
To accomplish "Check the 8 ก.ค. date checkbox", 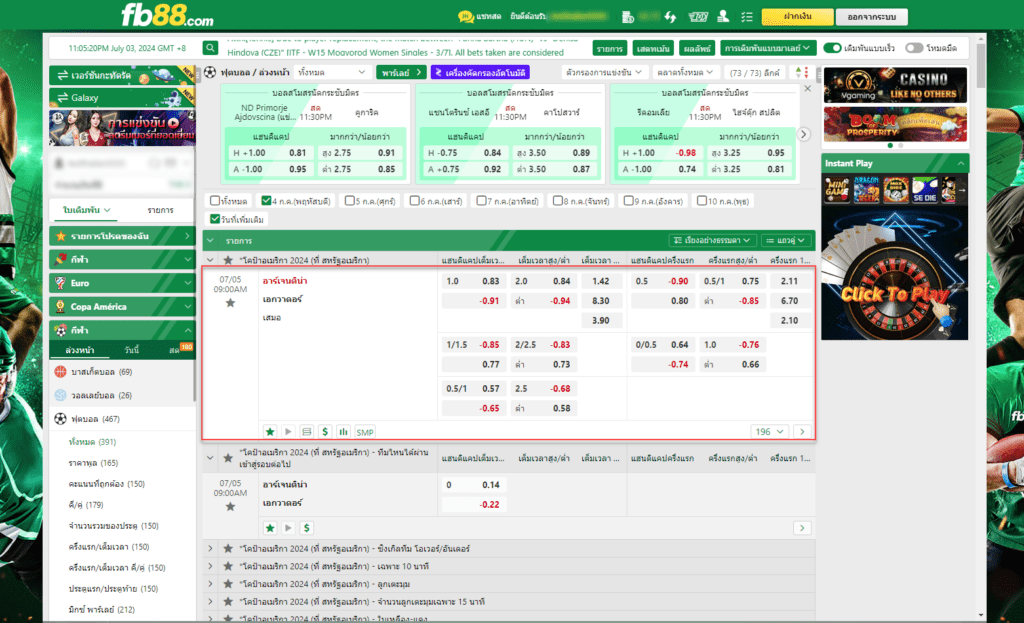I will pos(558,200).
